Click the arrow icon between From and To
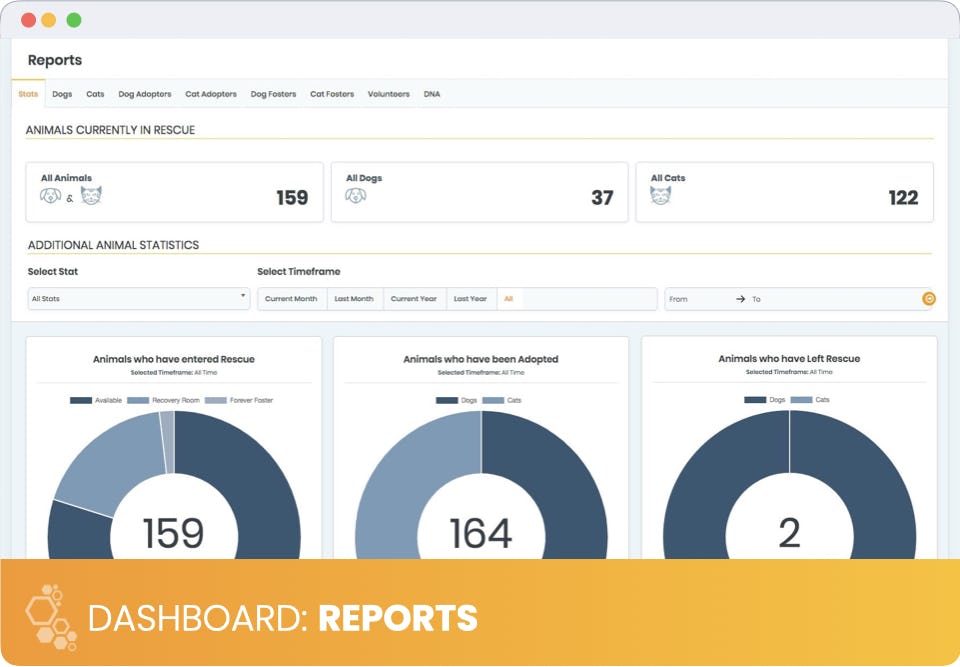Screen dimensions: 960x667 [740, 299]
